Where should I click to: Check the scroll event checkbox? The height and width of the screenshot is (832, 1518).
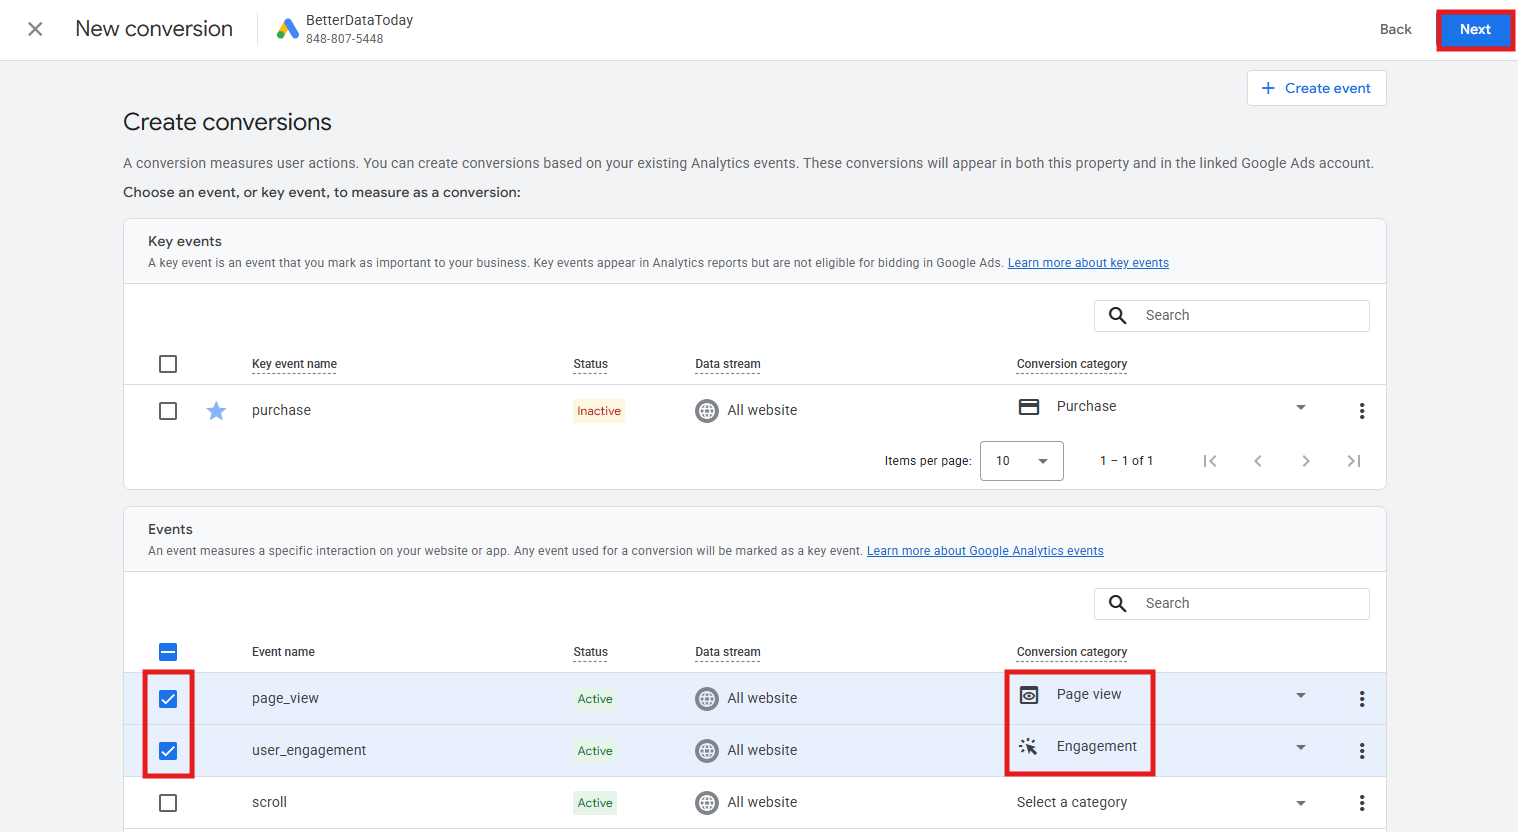168,803
